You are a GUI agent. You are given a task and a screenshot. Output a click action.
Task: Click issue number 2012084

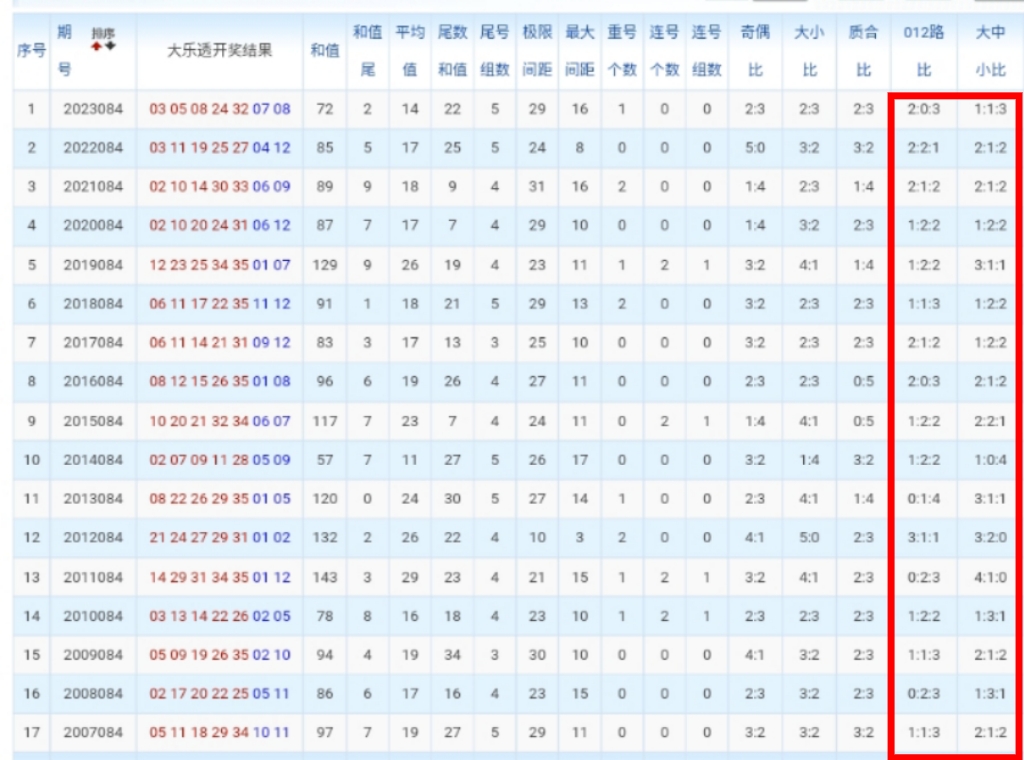pos(93,537)
